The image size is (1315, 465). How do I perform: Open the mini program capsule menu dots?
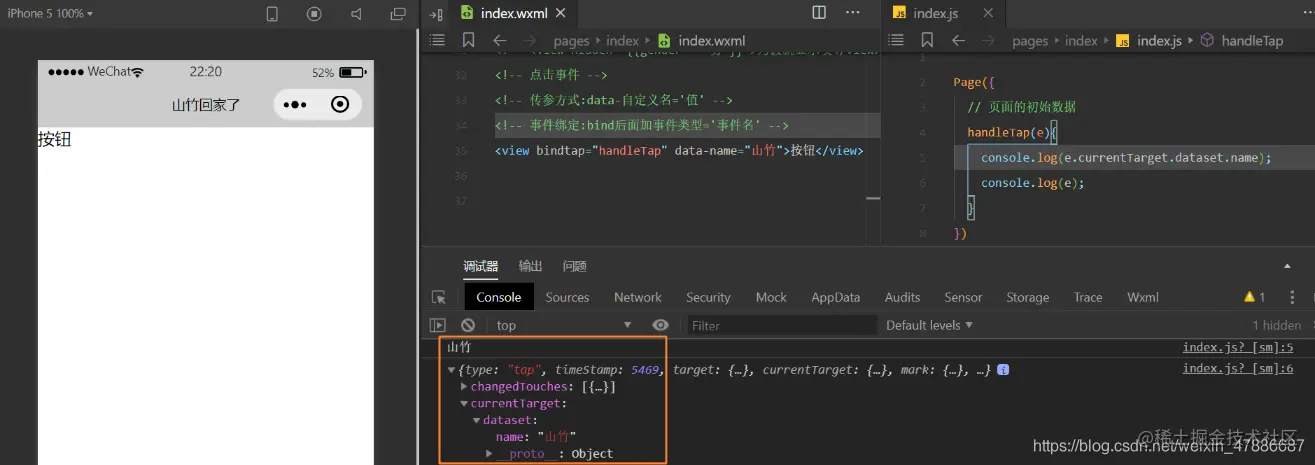295,104
